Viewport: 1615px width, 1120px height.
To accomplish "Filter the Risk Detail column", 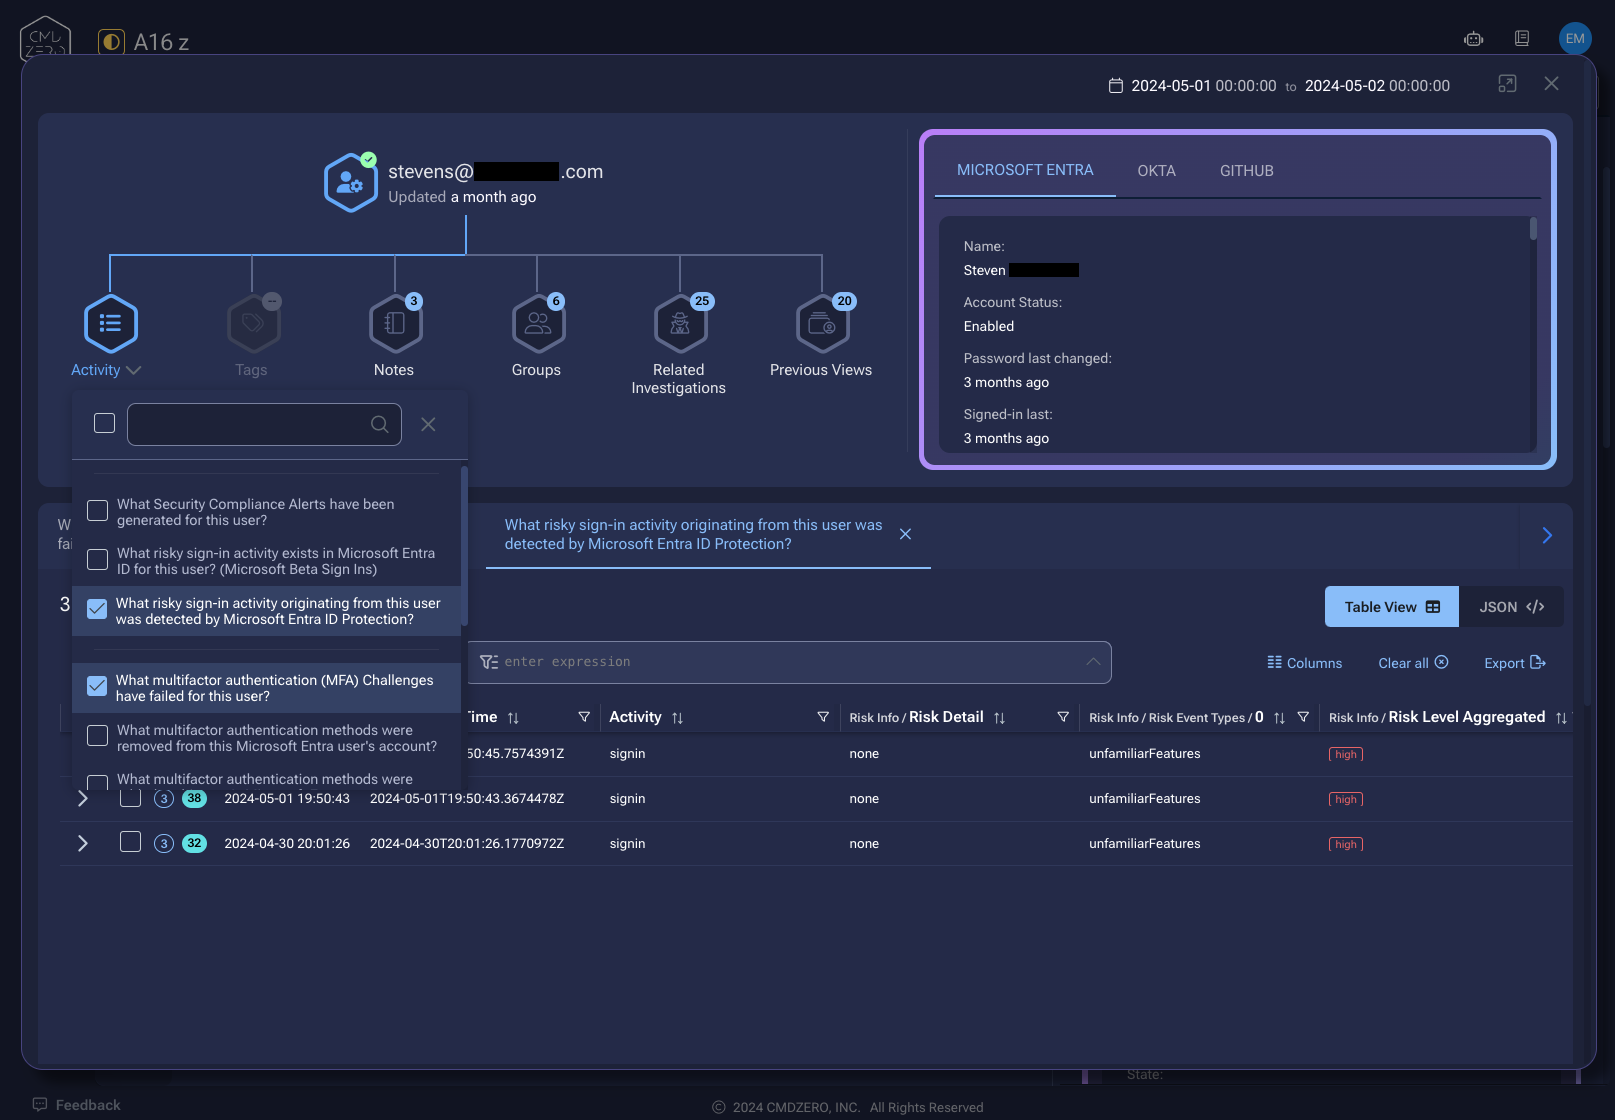I will [1063, 717].
